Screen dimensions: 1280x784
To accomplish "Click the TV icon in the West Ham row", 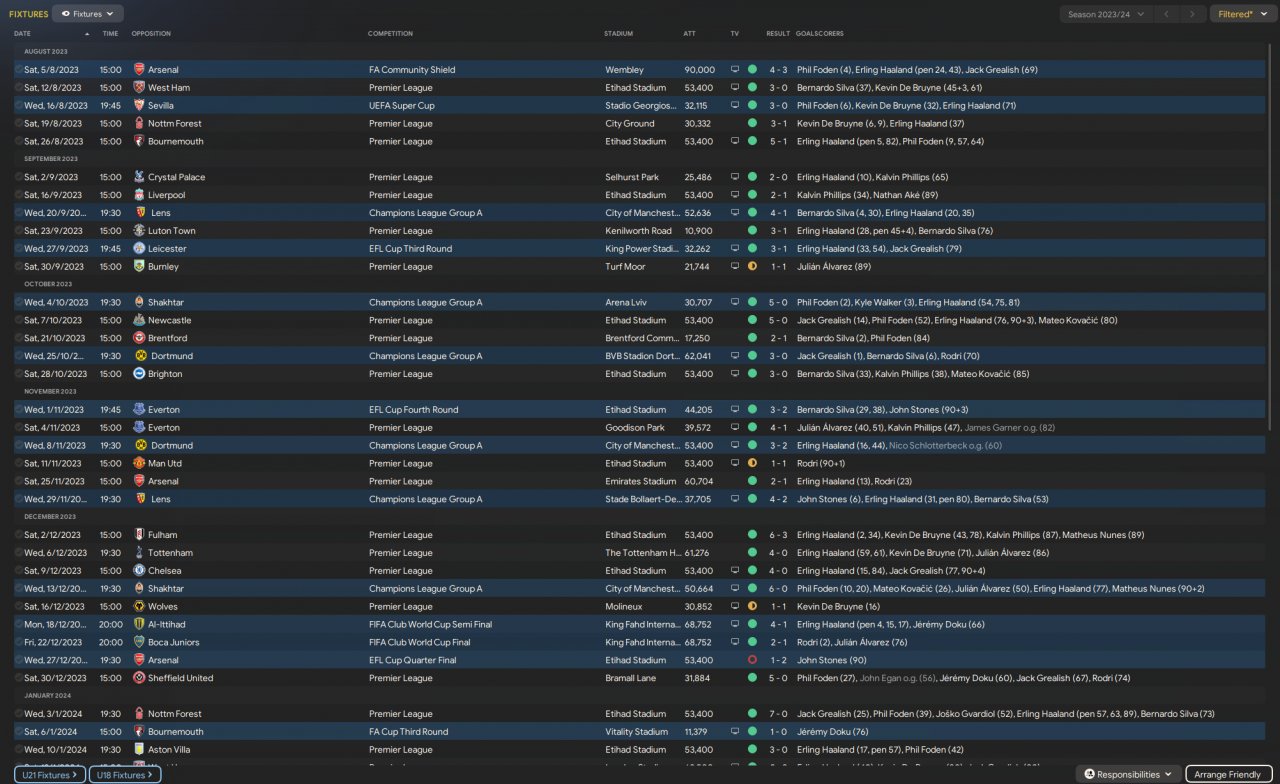I will [x=735, y=88].
